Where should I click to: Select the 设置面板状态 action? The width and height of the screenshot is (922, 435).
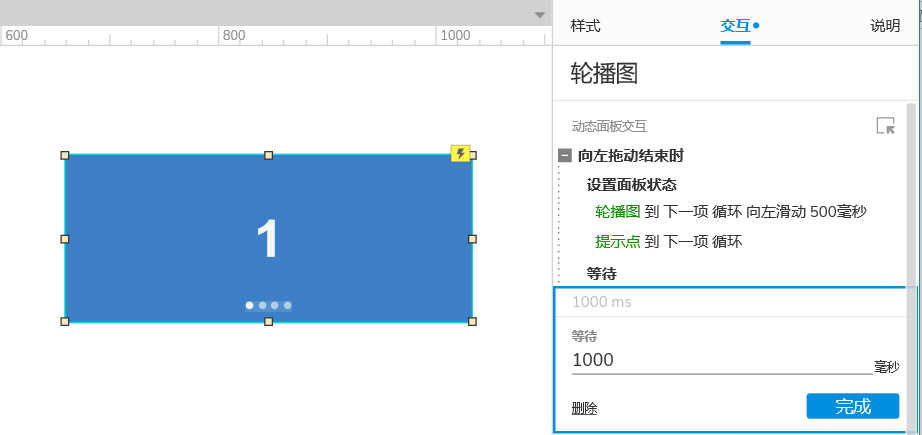[632, 185]
